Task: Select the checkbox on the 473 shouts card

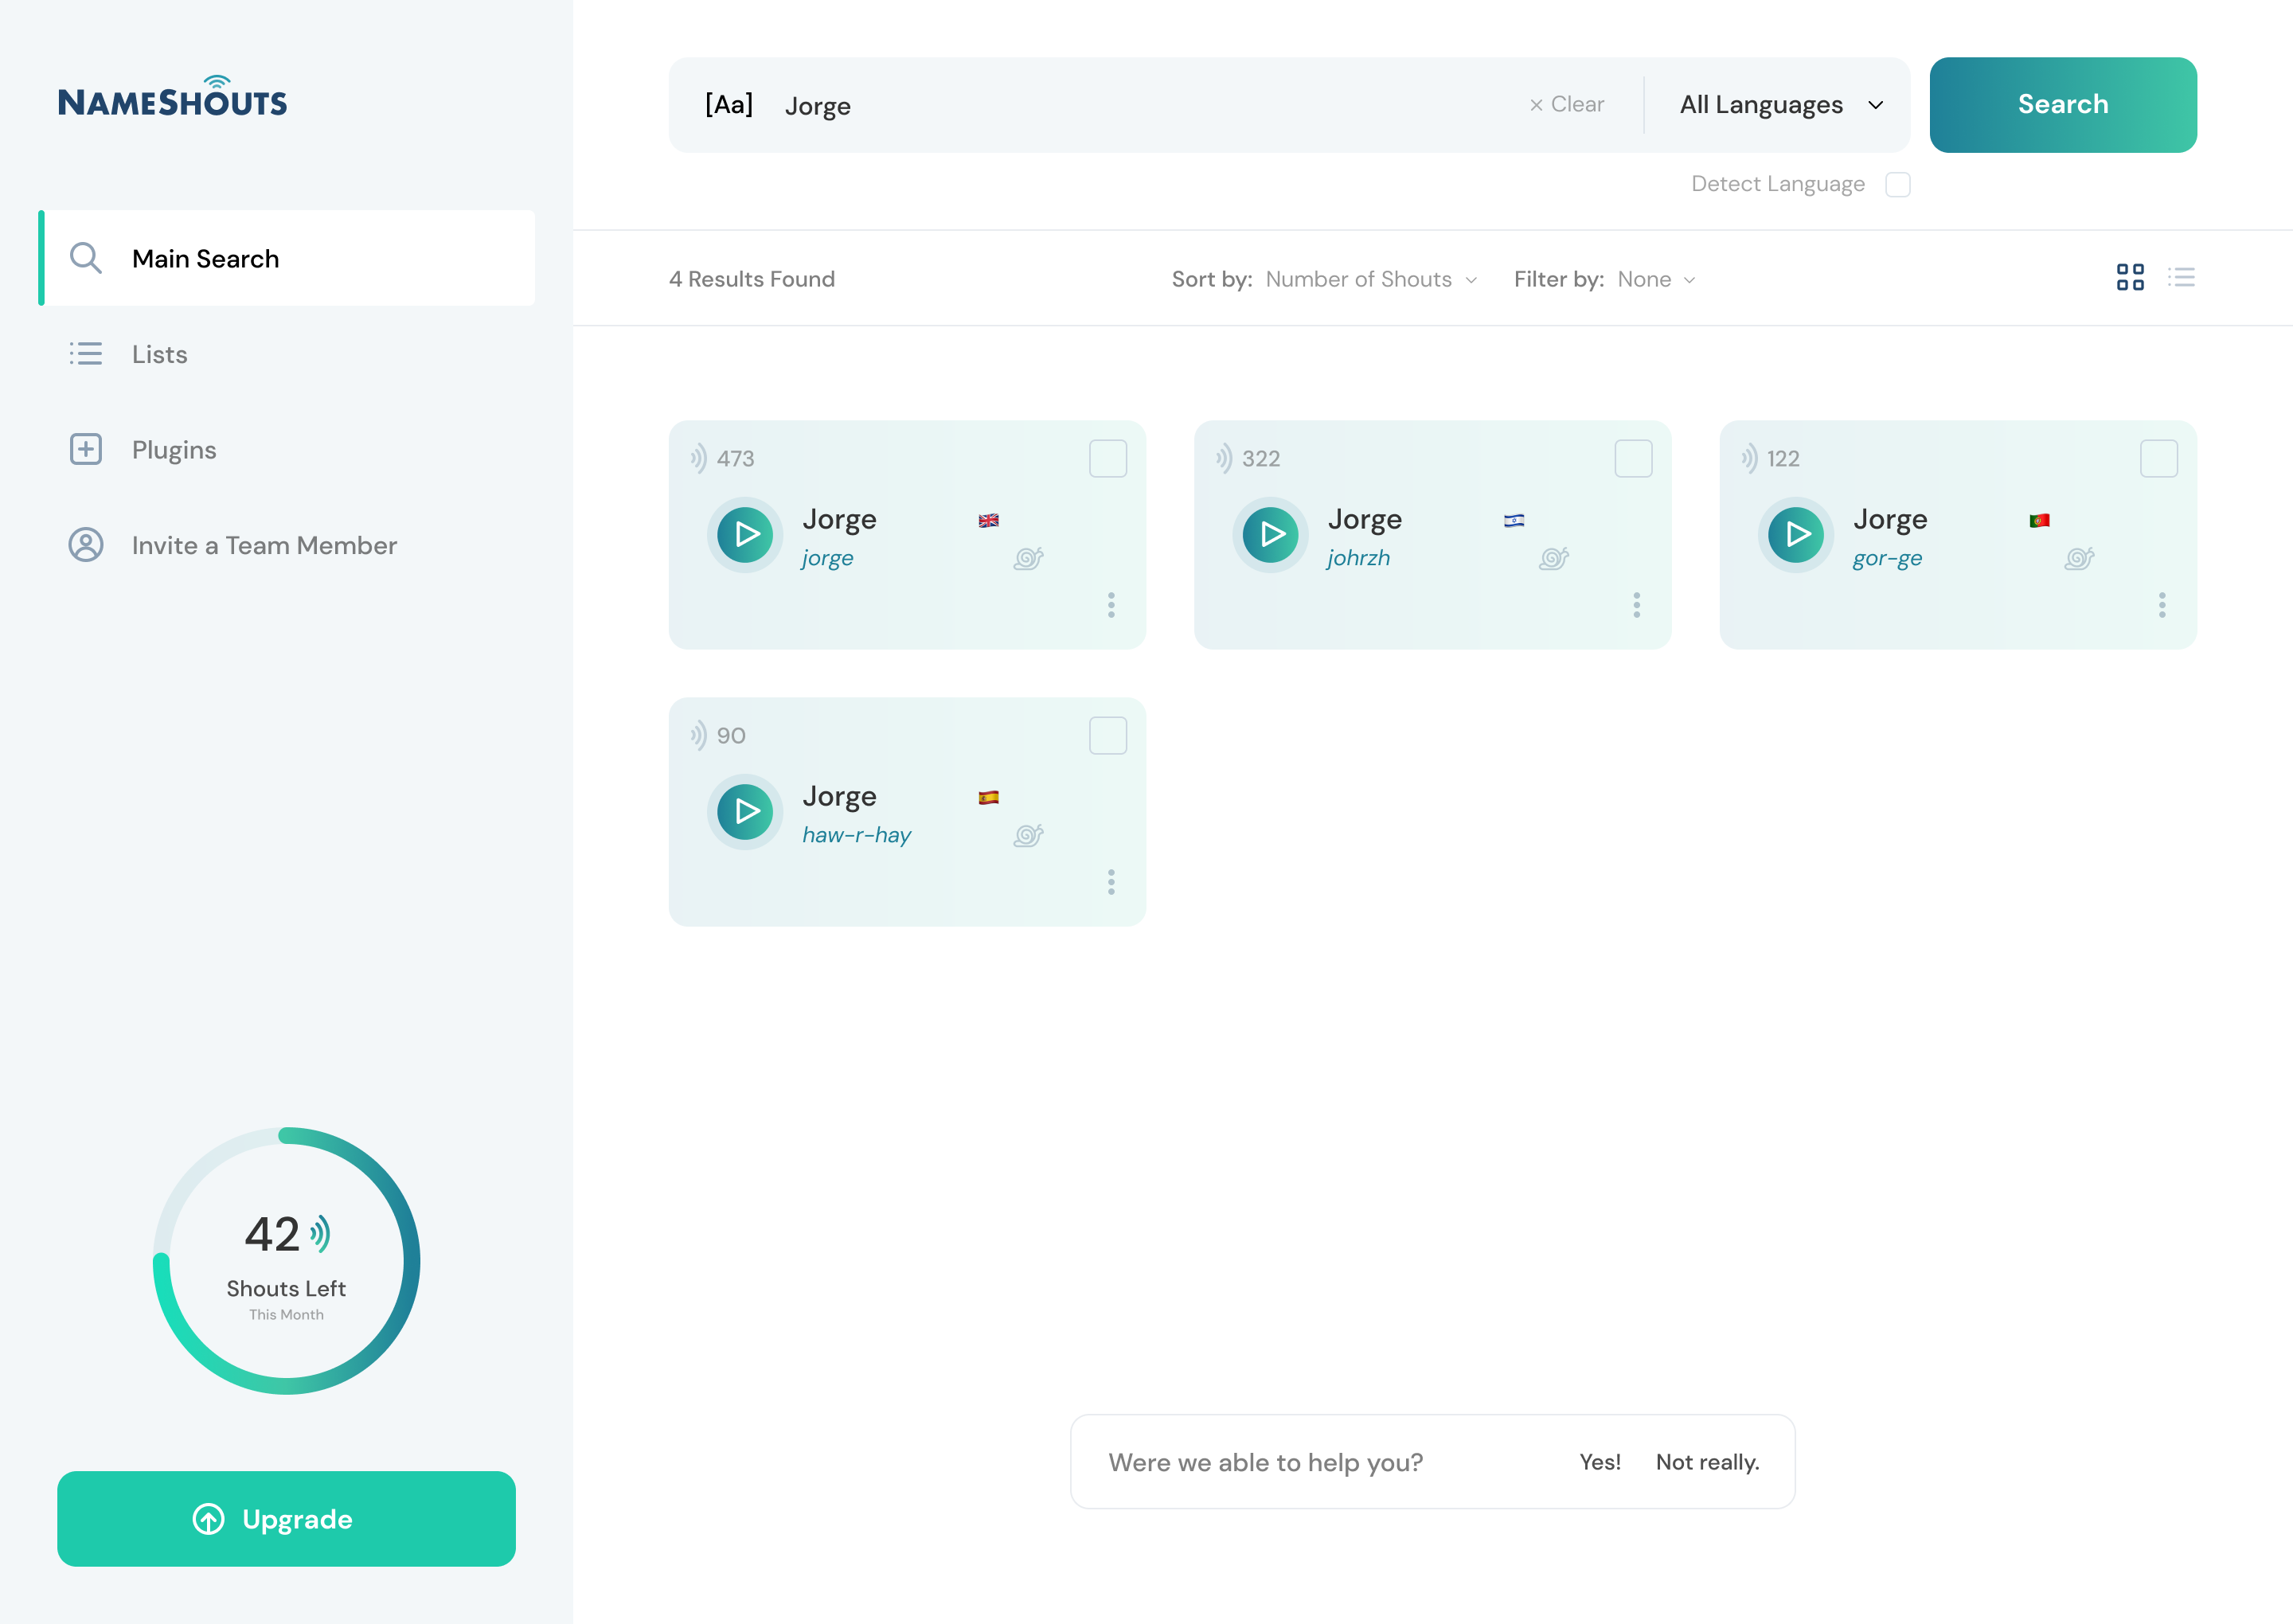Action: tap(1108, 458)
